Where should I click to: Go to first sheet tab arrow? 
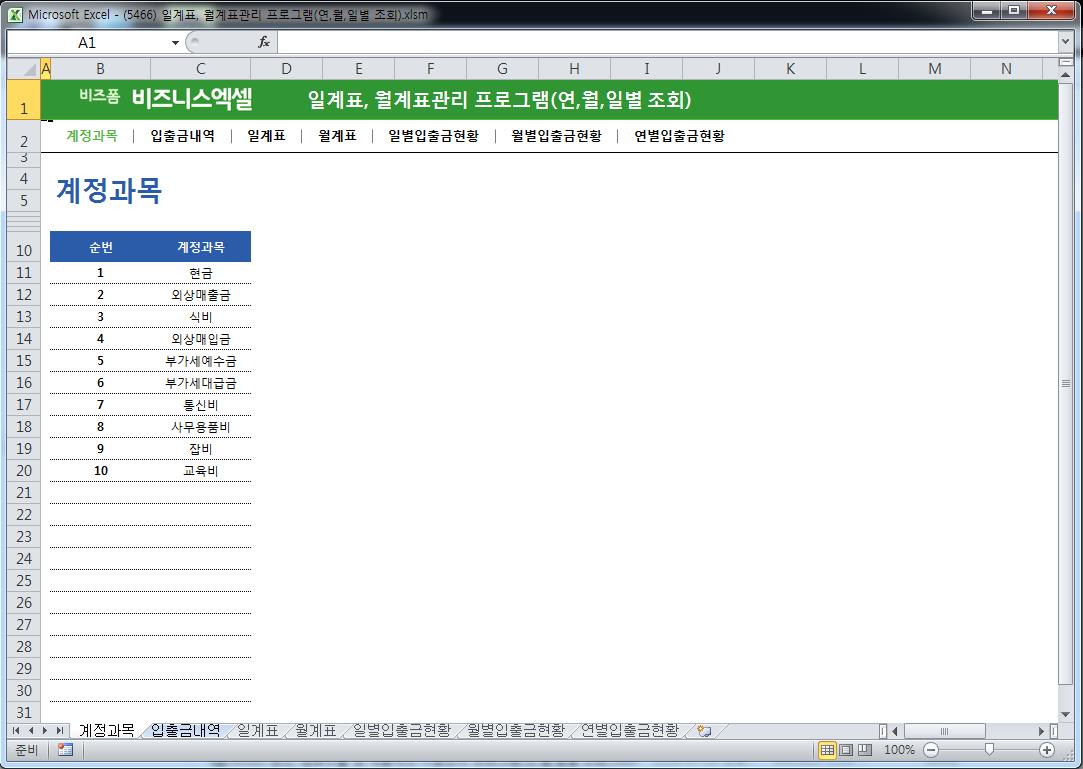16,730
